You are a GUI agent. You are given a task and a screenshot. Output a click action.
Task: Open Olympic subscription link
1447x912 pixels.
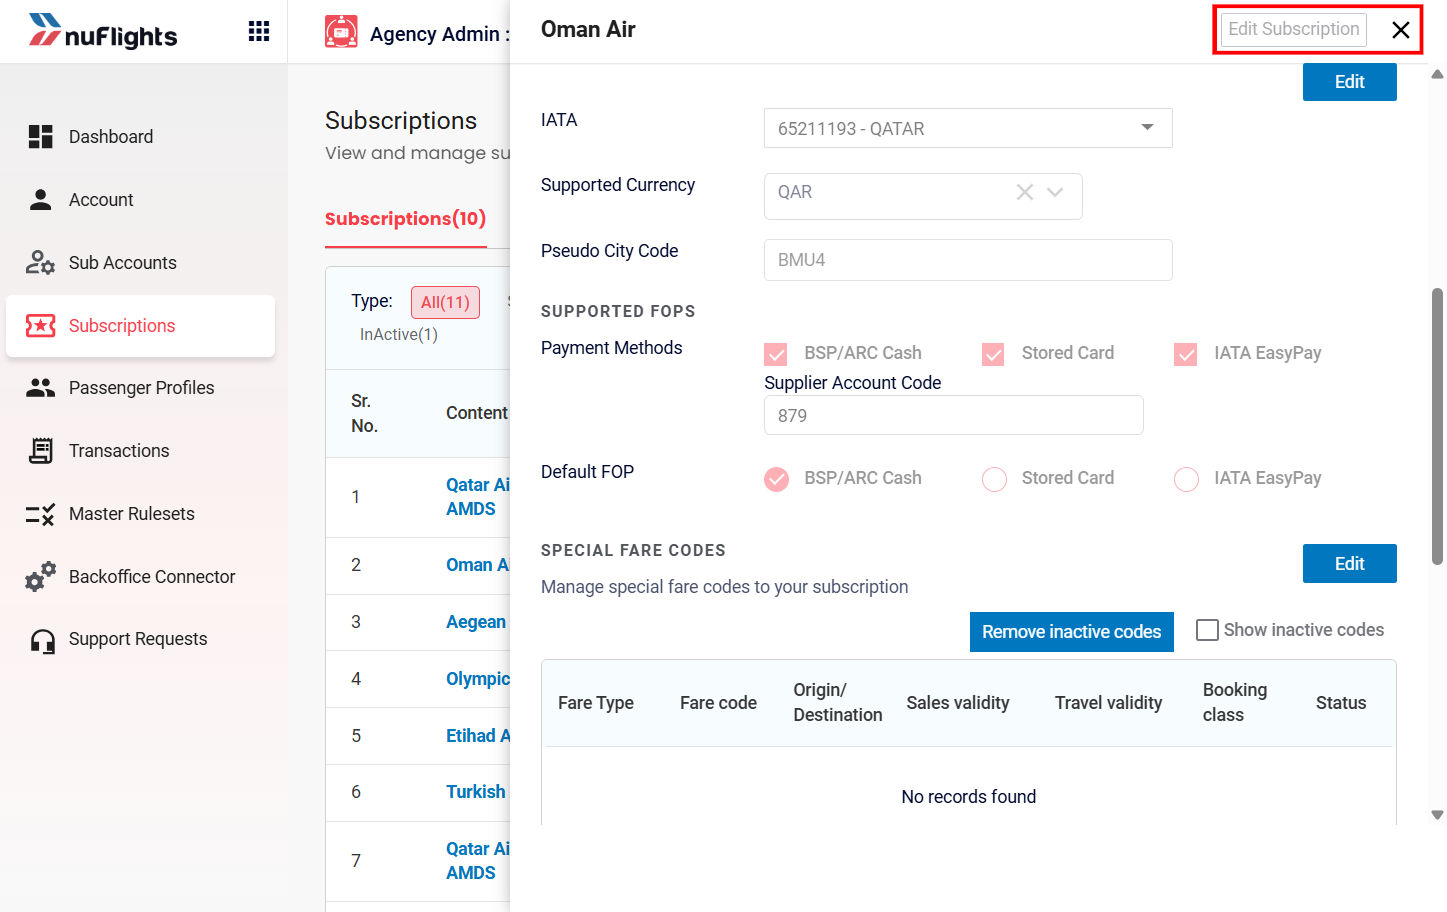point(478,679)
